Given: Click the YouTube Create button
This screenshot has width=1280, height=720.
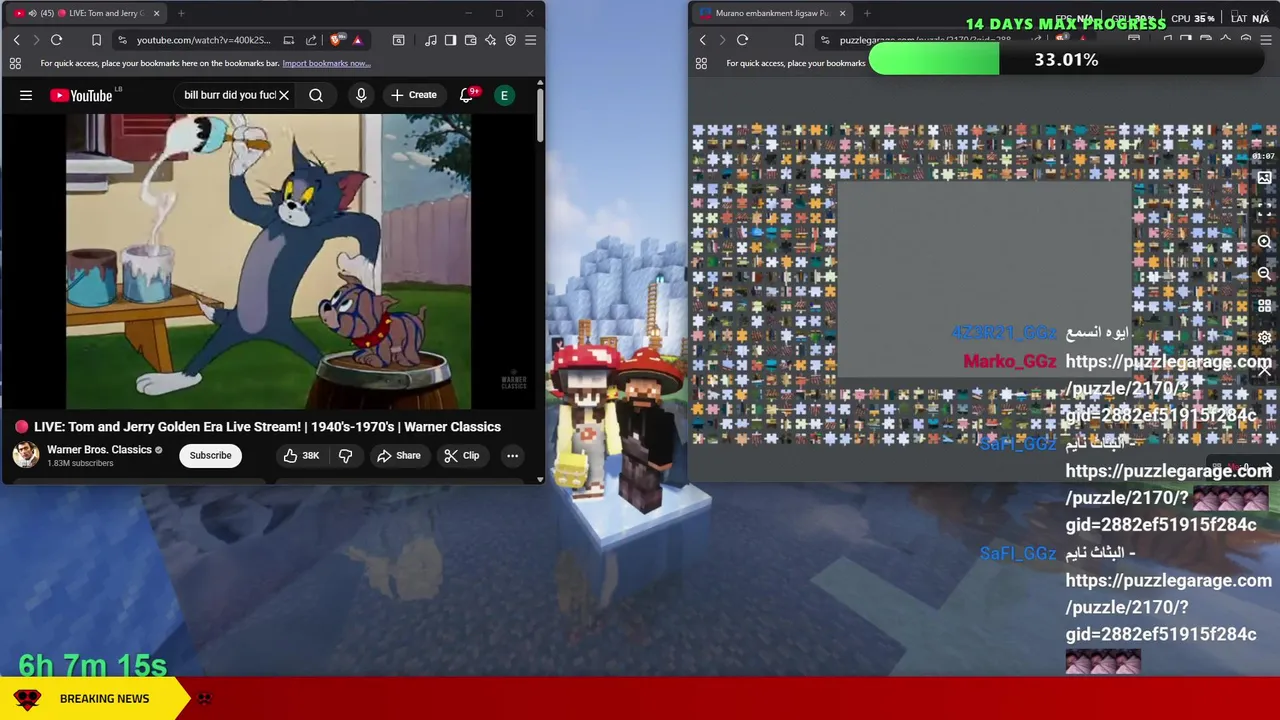Looking at the screenshot, I should (x=414, y=95).
